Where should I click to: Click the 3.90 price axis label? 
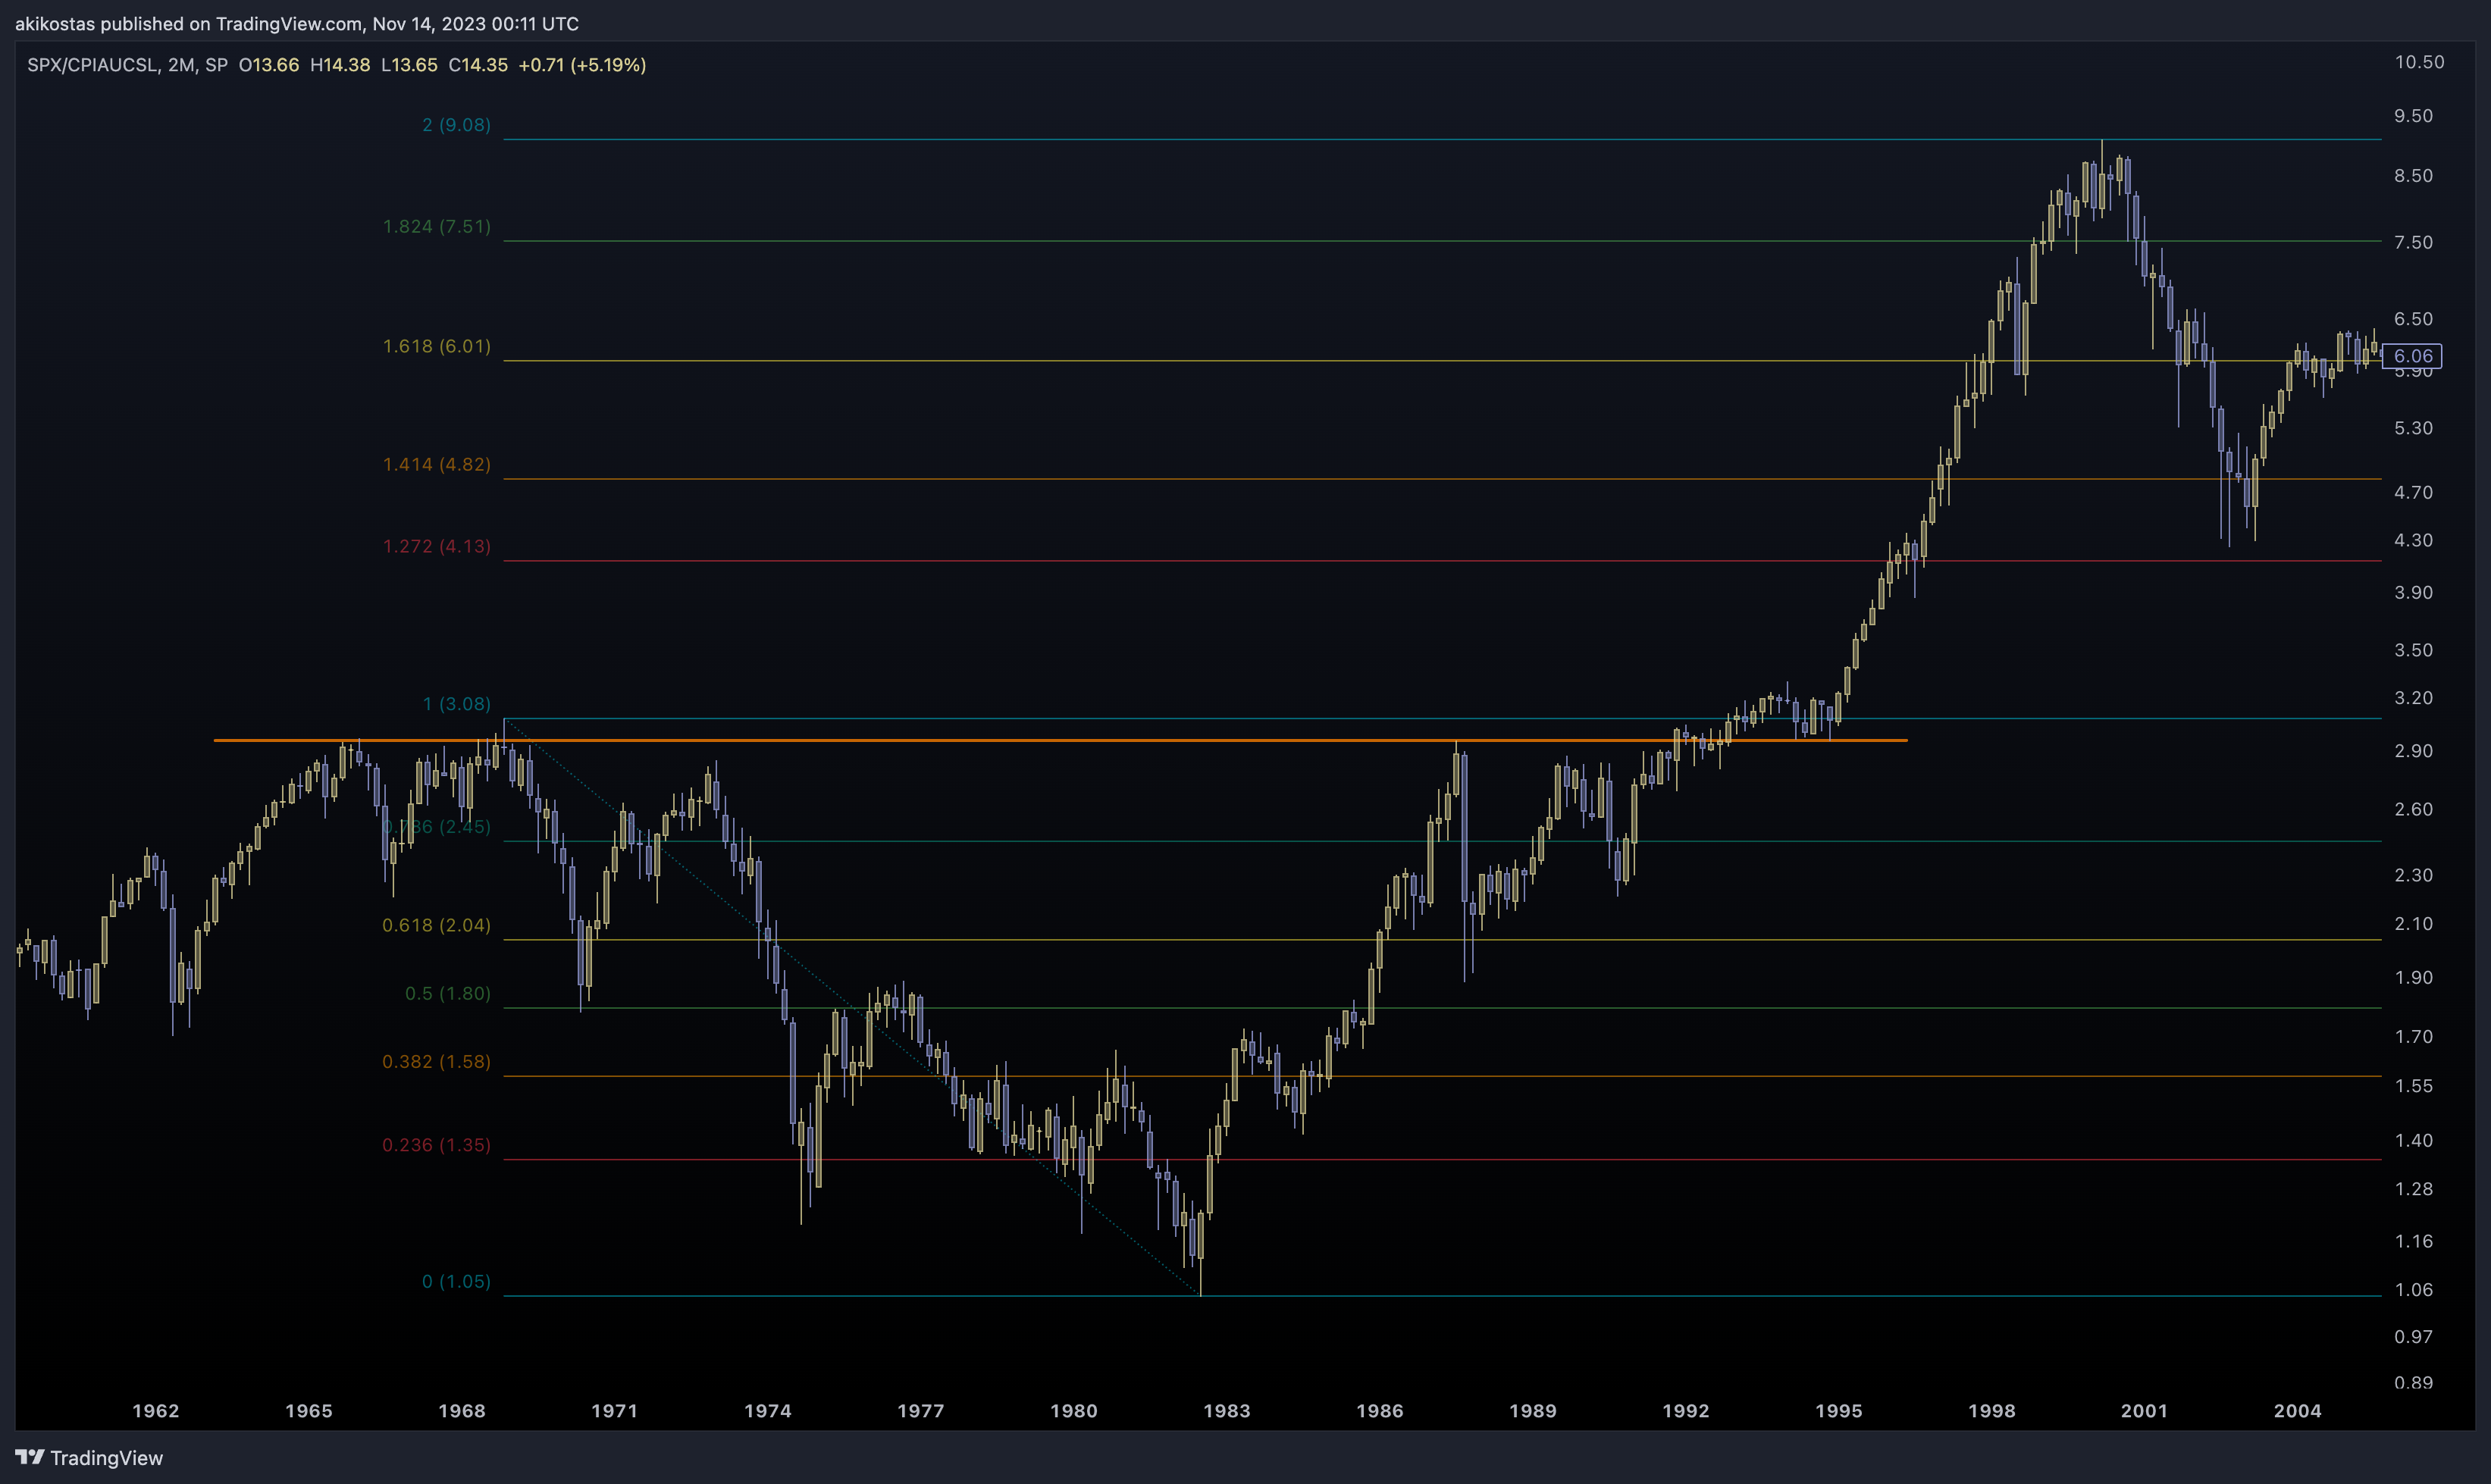coord(2413,593)
